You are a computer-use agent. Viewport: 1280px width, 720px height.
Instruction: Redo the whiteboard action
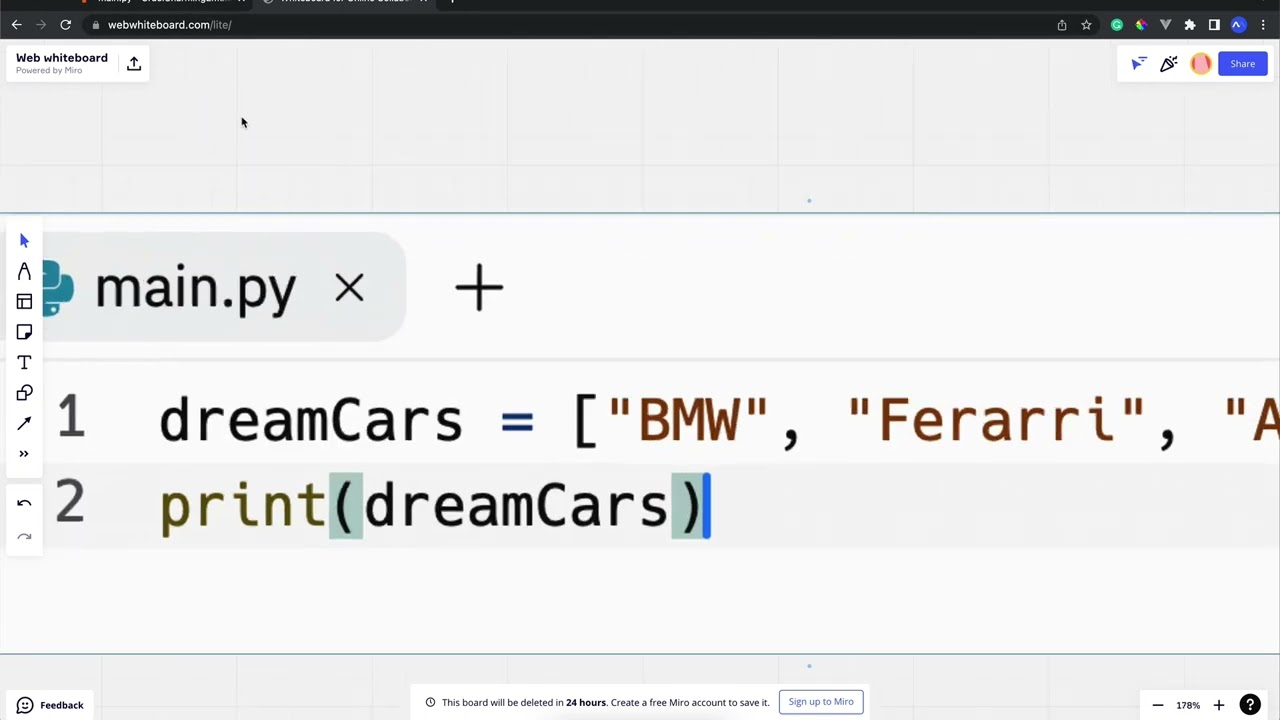(x=24, y=537)
